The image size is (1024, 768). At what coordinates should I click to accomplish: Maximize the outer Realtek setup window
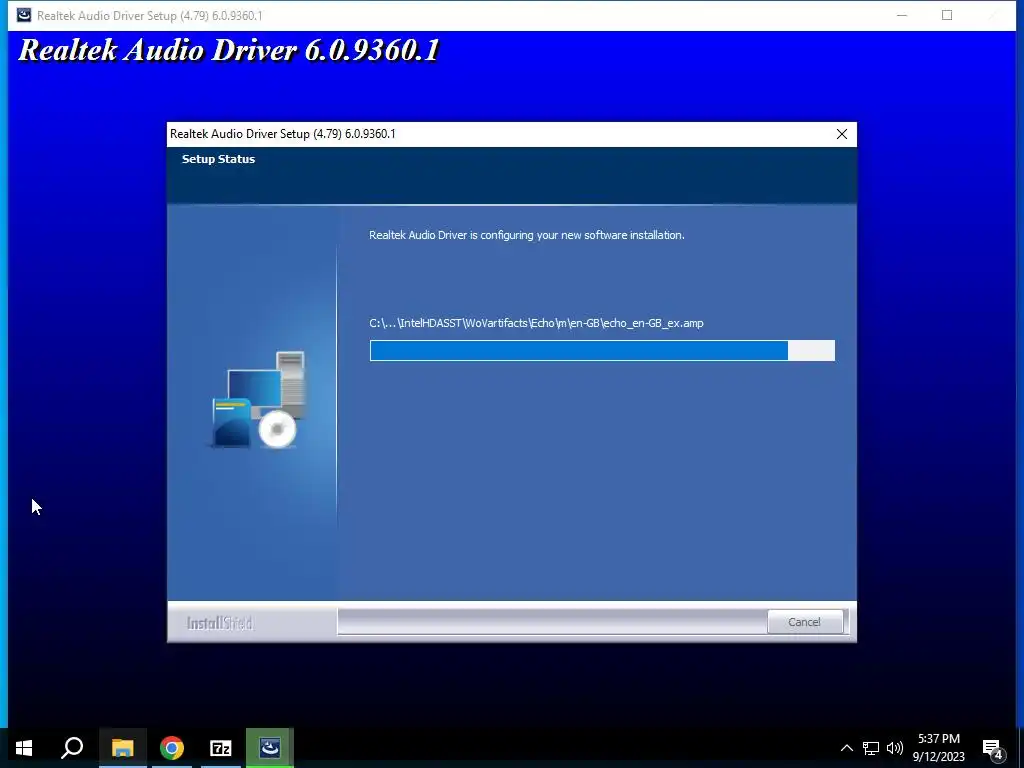[x=947, y=15]
